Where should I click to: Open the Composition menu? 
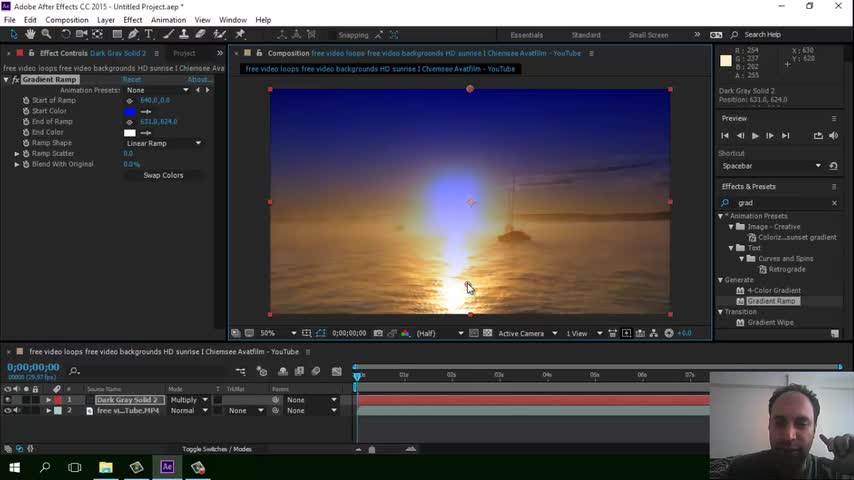click(67, 20)
